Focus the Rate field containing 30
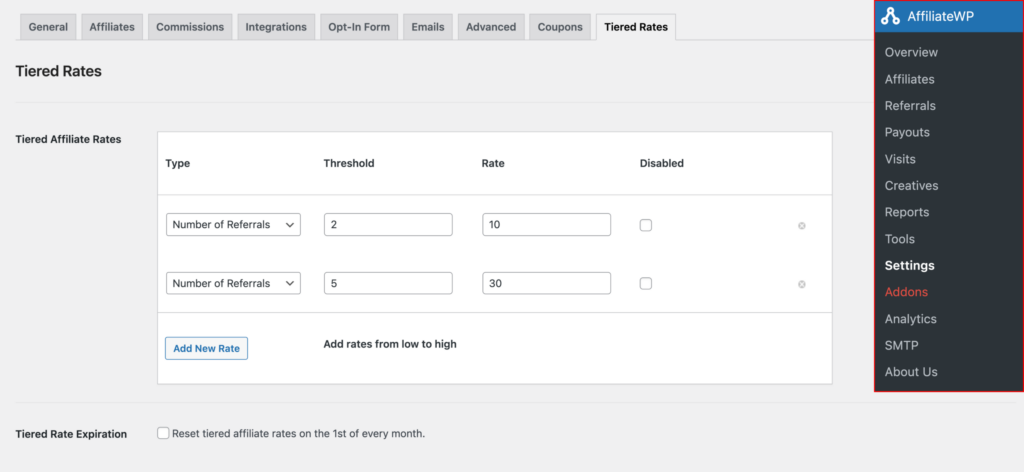The height and width of the screenshot is (472, 1024). [x=547, y=283]
